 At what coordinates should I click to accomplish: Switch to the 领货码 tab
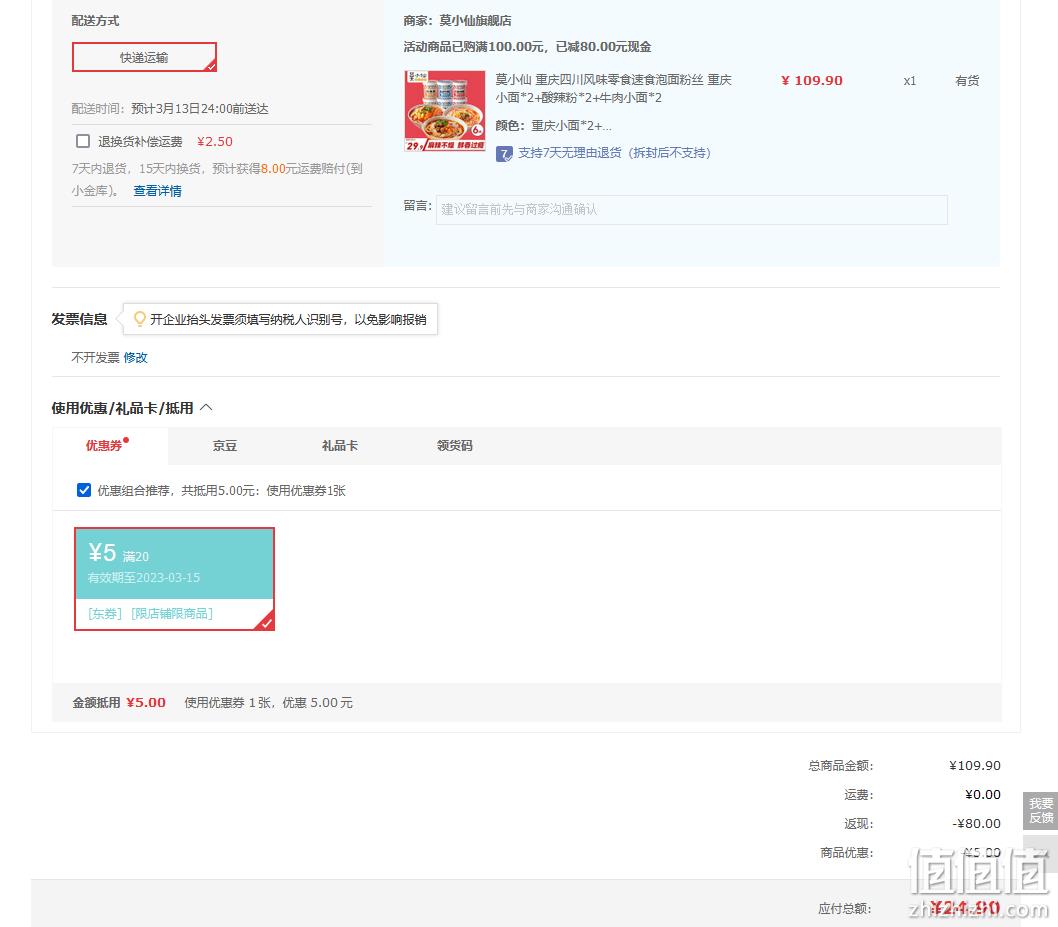(x=454, y=446)
